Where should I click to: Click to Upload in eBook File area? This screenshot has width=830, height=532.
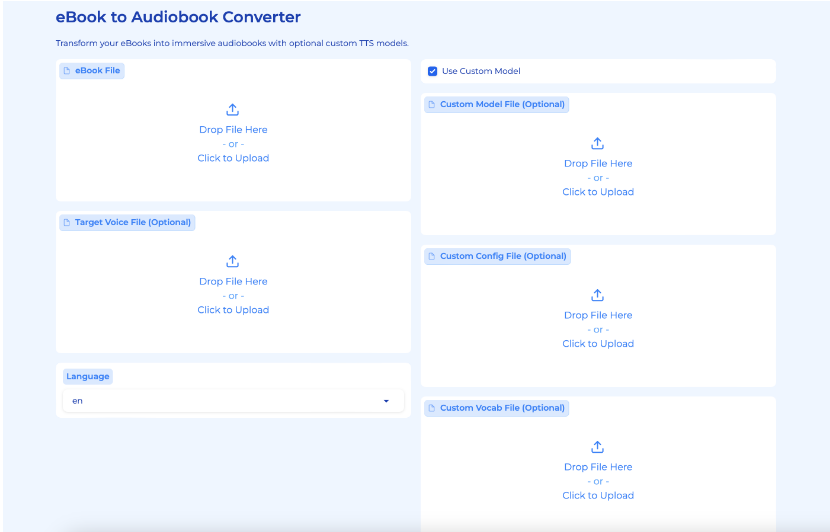click(233, 158)
